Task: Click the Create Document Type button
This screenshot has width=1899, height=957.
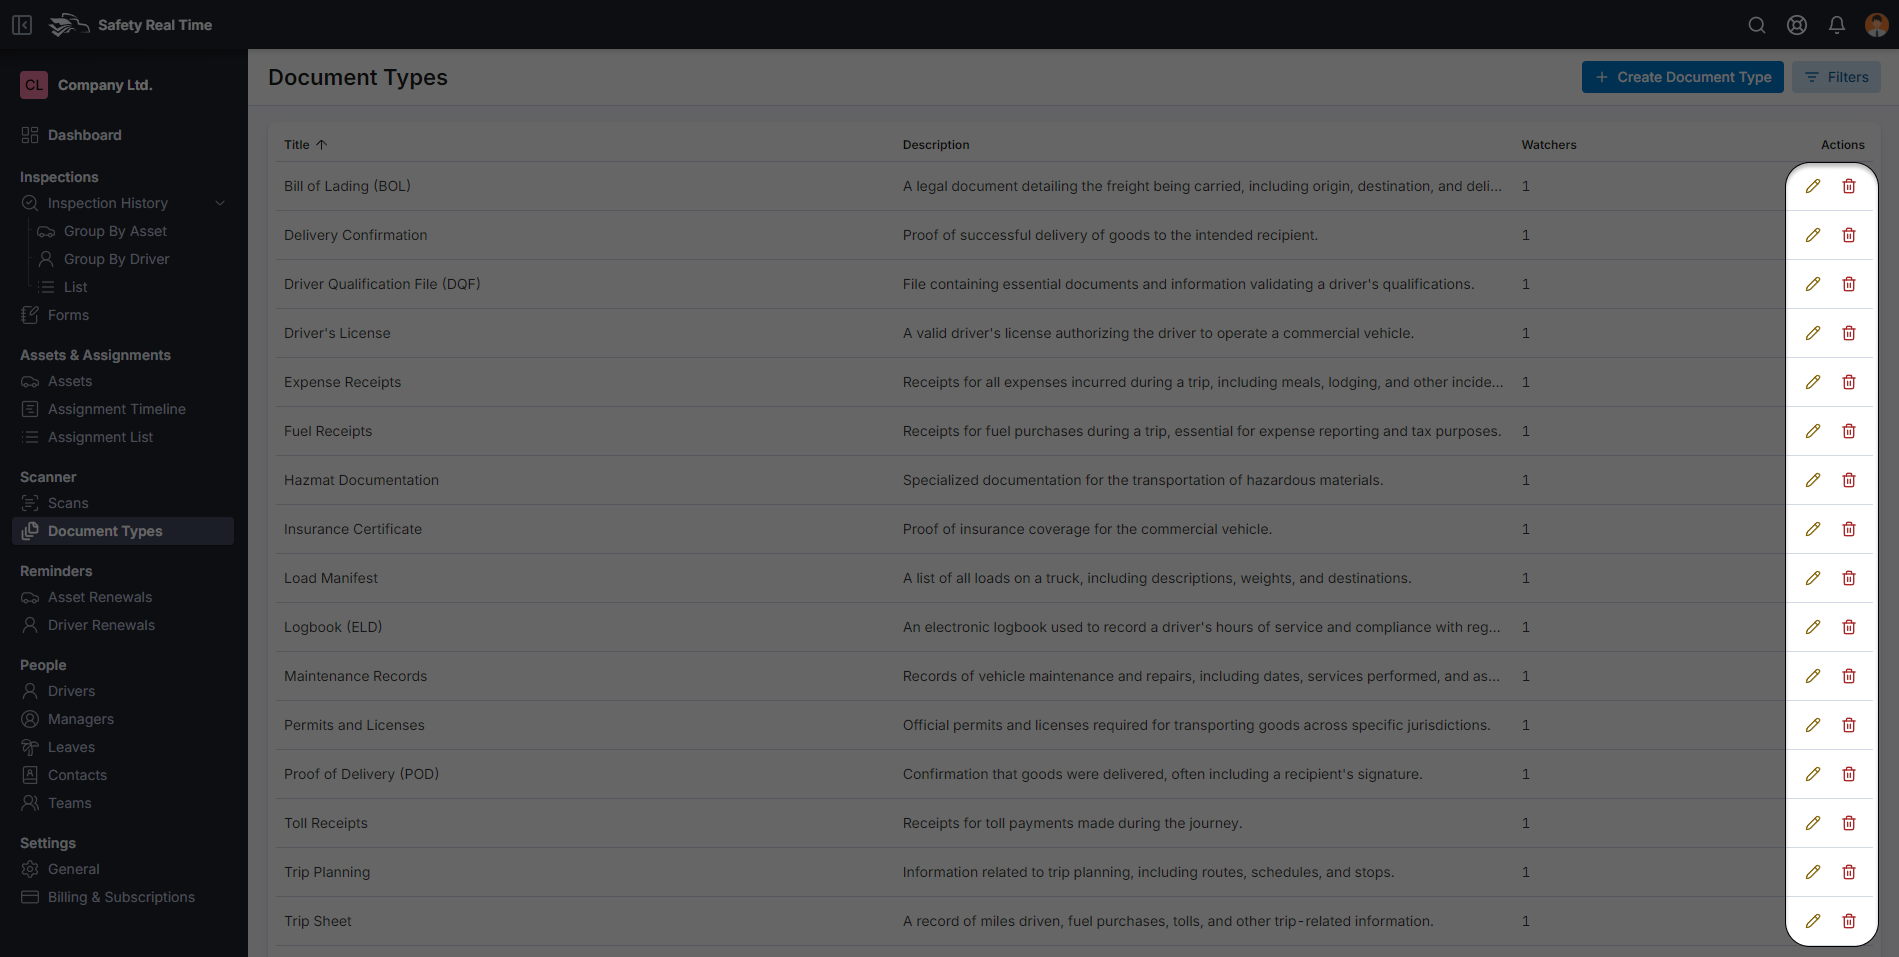Action: click(x=1682, y=77)
